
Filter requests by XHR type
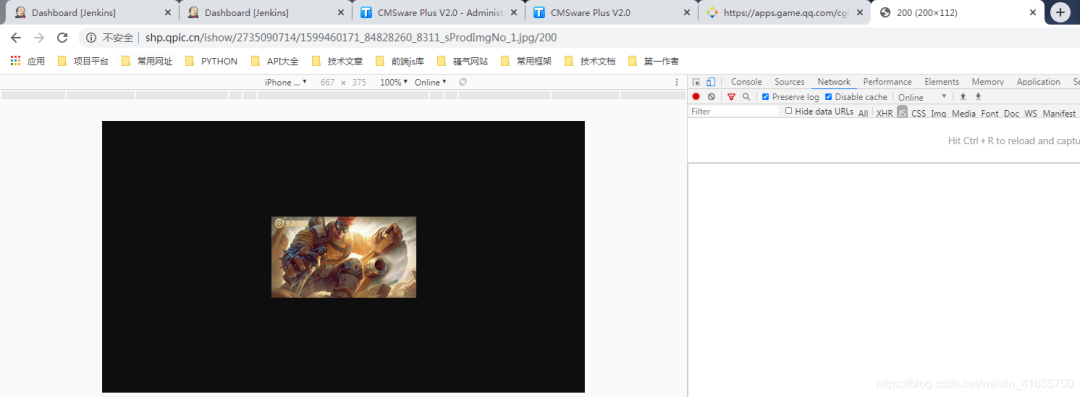(884, 113)
